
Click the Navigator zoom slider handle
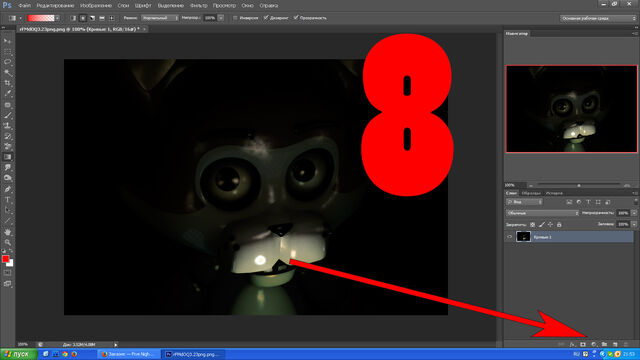(x=579, y=185)
